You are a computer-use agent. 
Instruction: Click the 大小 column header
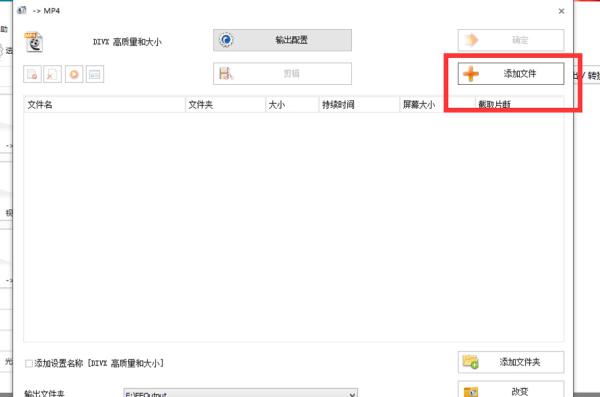(292, 105)
